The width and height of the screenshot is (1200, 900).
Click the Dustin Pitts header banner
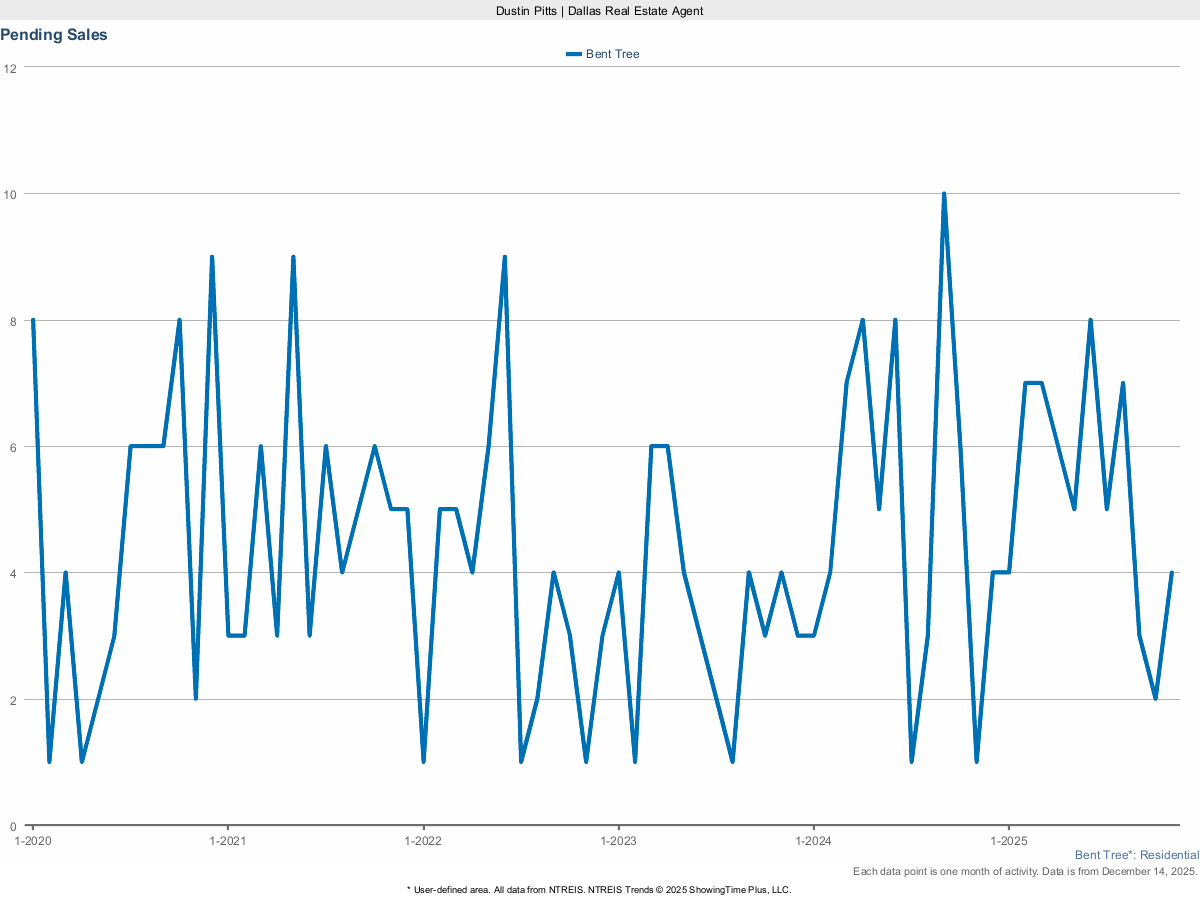pyautogui.click(x=598, y=11)
